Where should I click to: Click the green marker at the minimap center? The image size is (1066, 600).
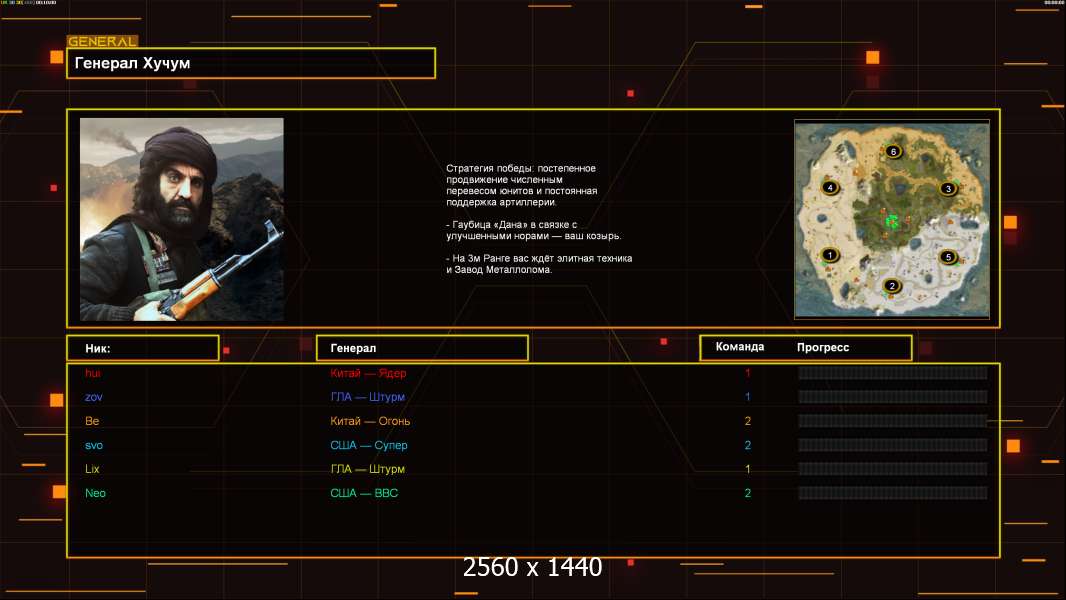coord(890,219)
